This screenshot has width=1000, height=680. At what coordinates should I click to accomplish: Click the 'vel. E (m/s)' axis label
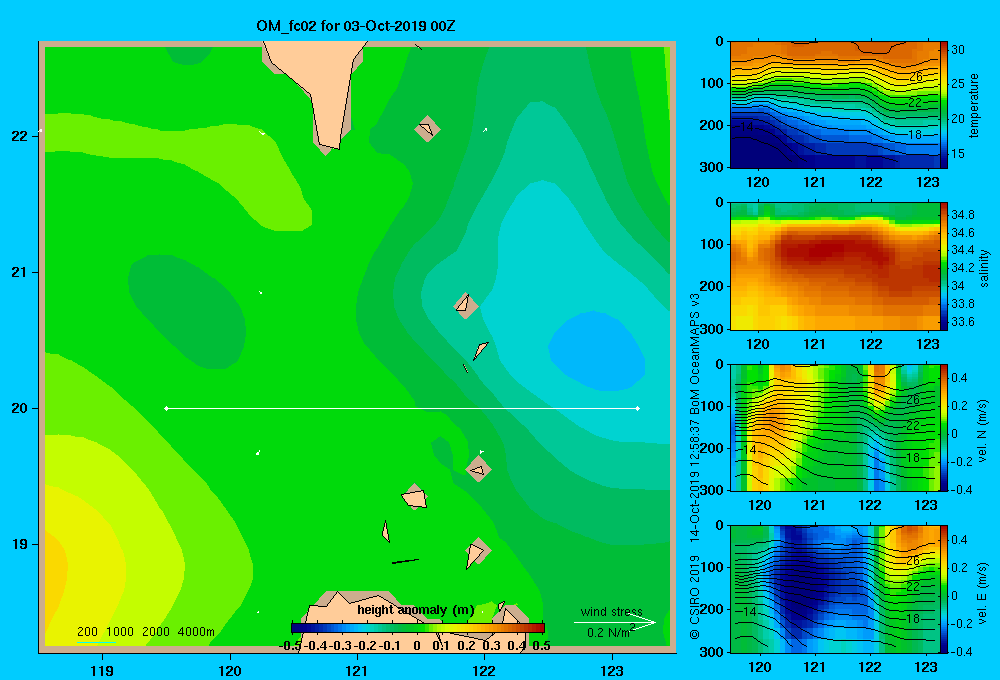pos(982,592)
